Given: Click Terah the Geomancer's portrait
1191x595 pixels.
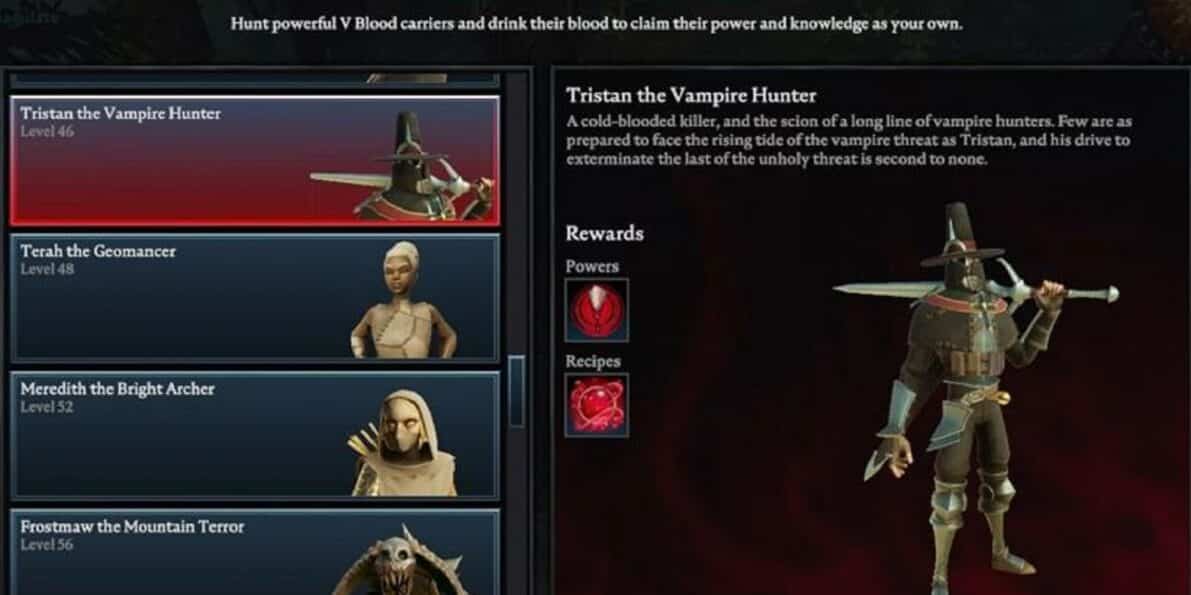Looking at the screenshot, I should [x=403, y=300].
